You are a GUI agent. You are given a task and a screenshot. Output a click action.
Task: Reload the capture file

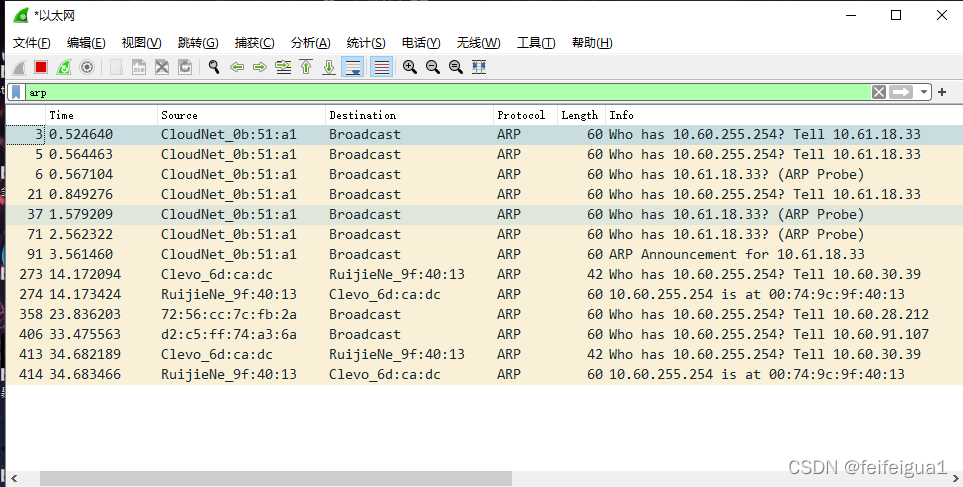coord(184,67)
